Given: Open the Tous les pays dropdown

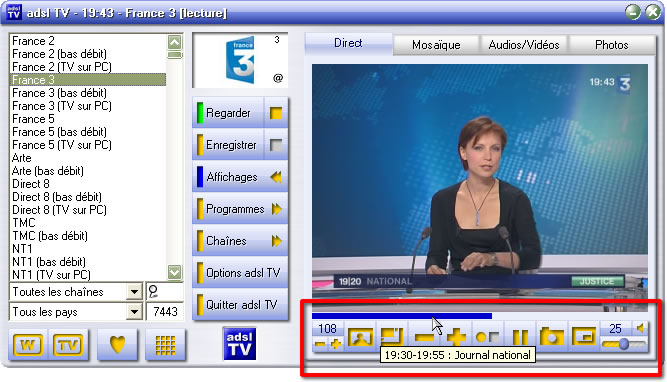Looking at the screenshot, I should [134, 312].
